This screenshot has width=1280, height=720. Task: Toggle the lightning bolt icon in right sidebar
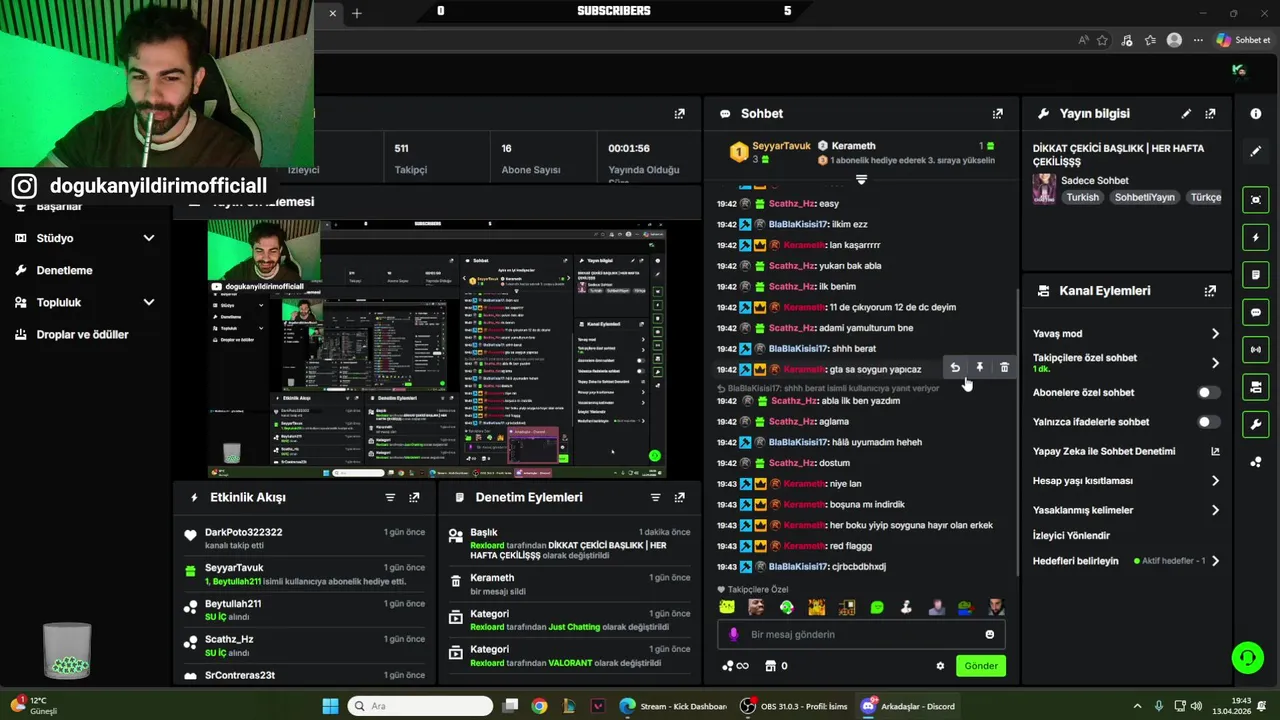1256,238
